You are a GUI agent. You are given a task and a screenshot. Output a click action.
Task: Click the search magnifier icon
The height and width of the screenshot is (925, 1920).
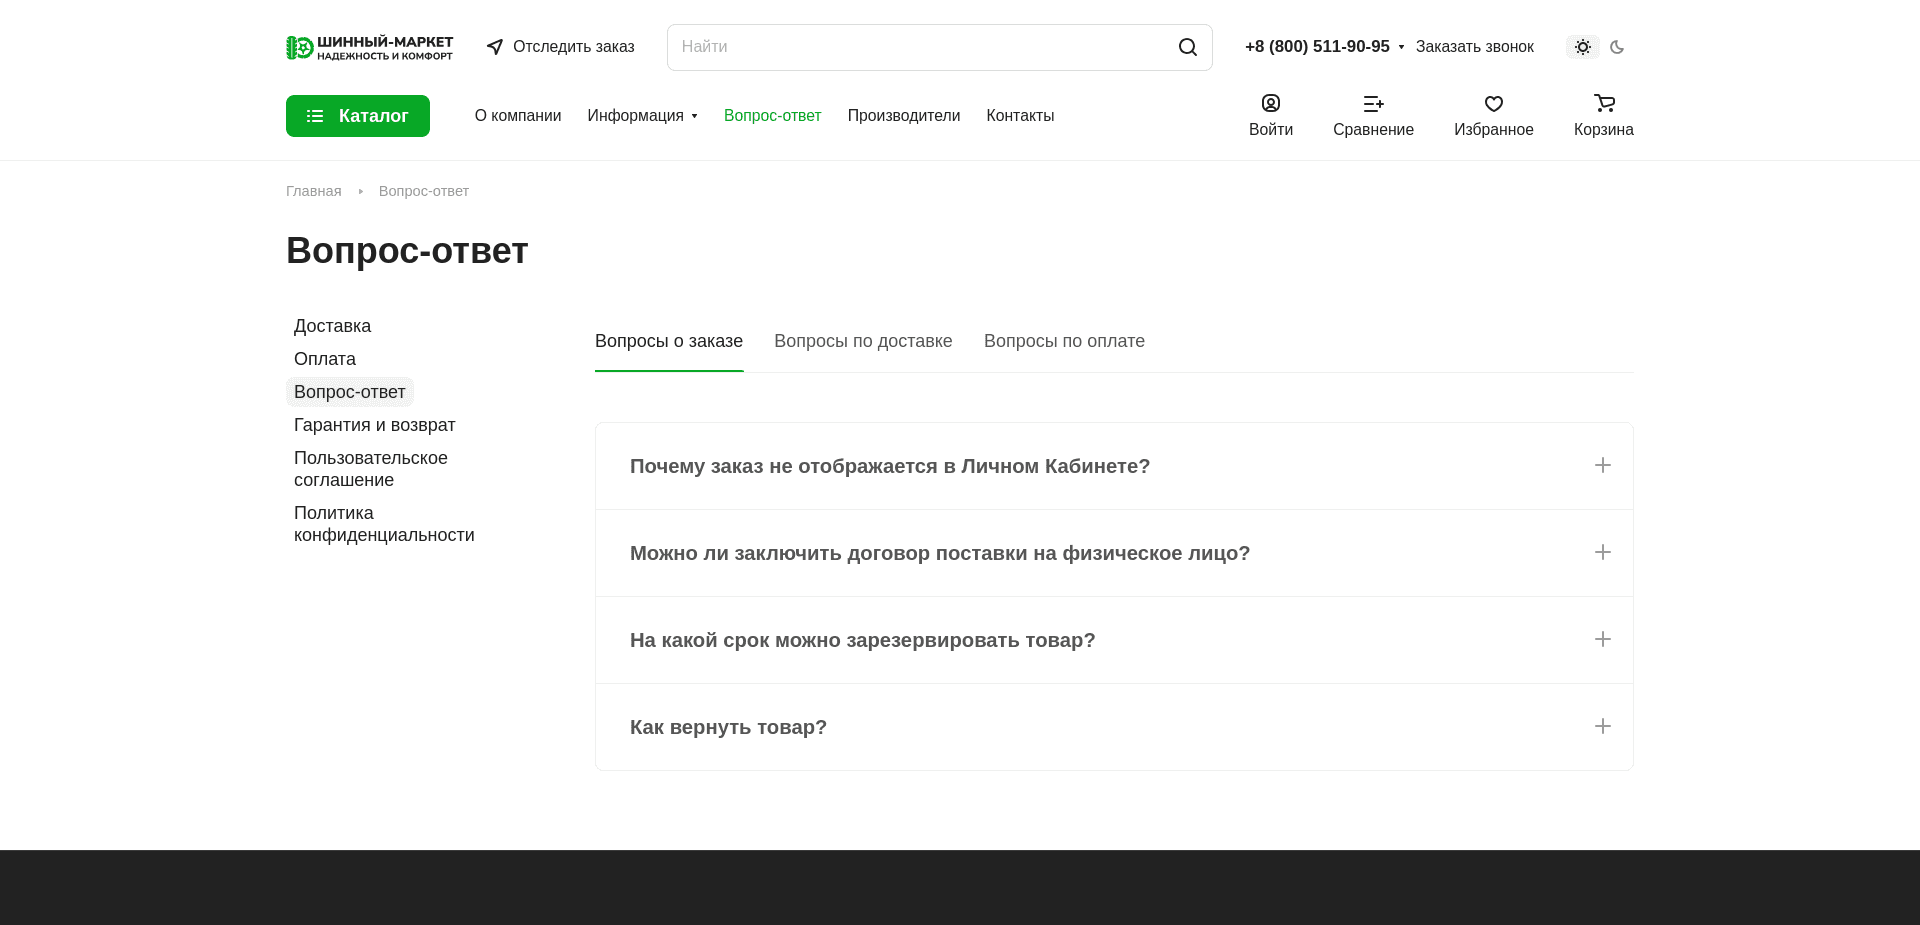tap(1187, 47)
